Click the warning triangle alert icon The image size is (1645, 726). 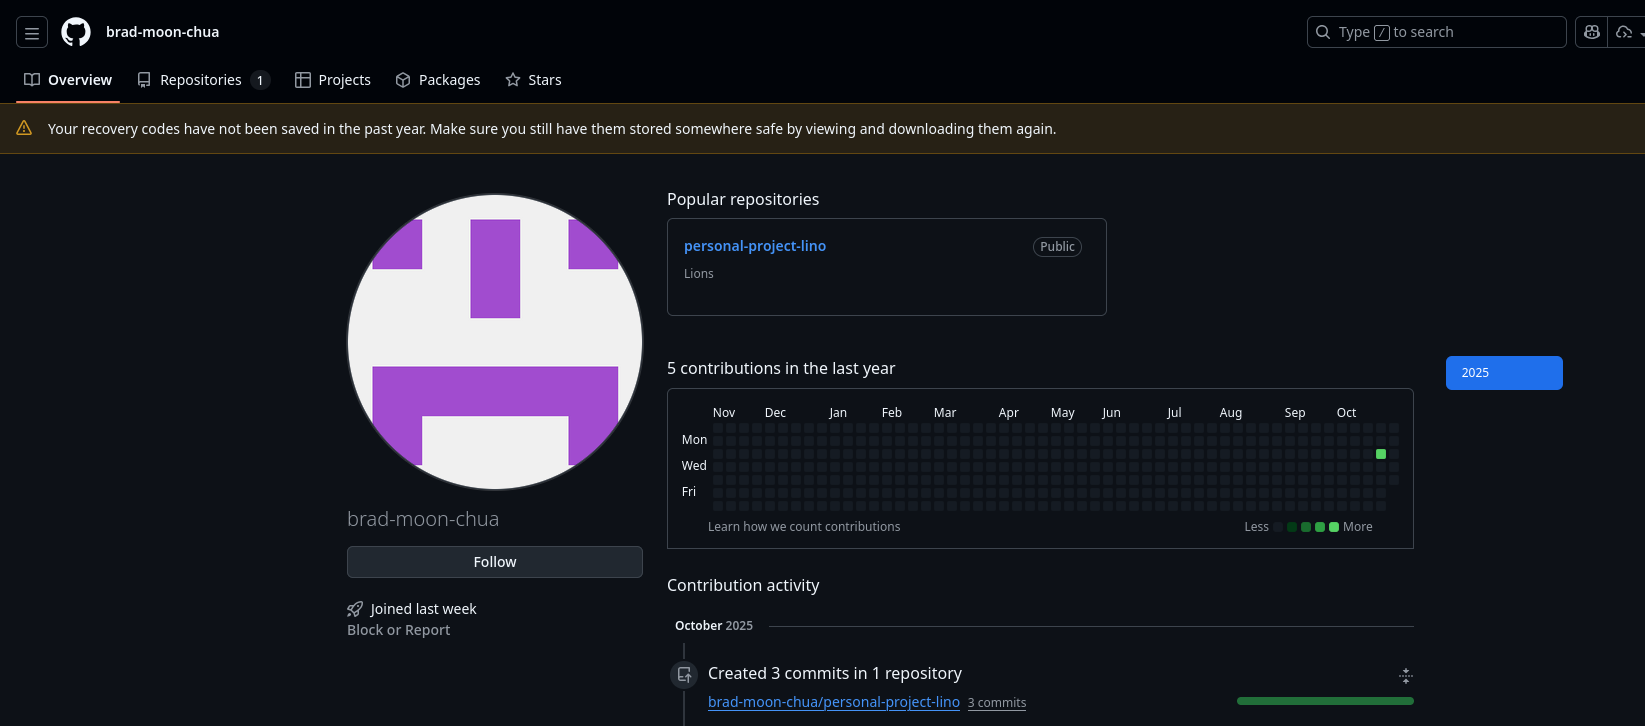(x=24, y=128)
